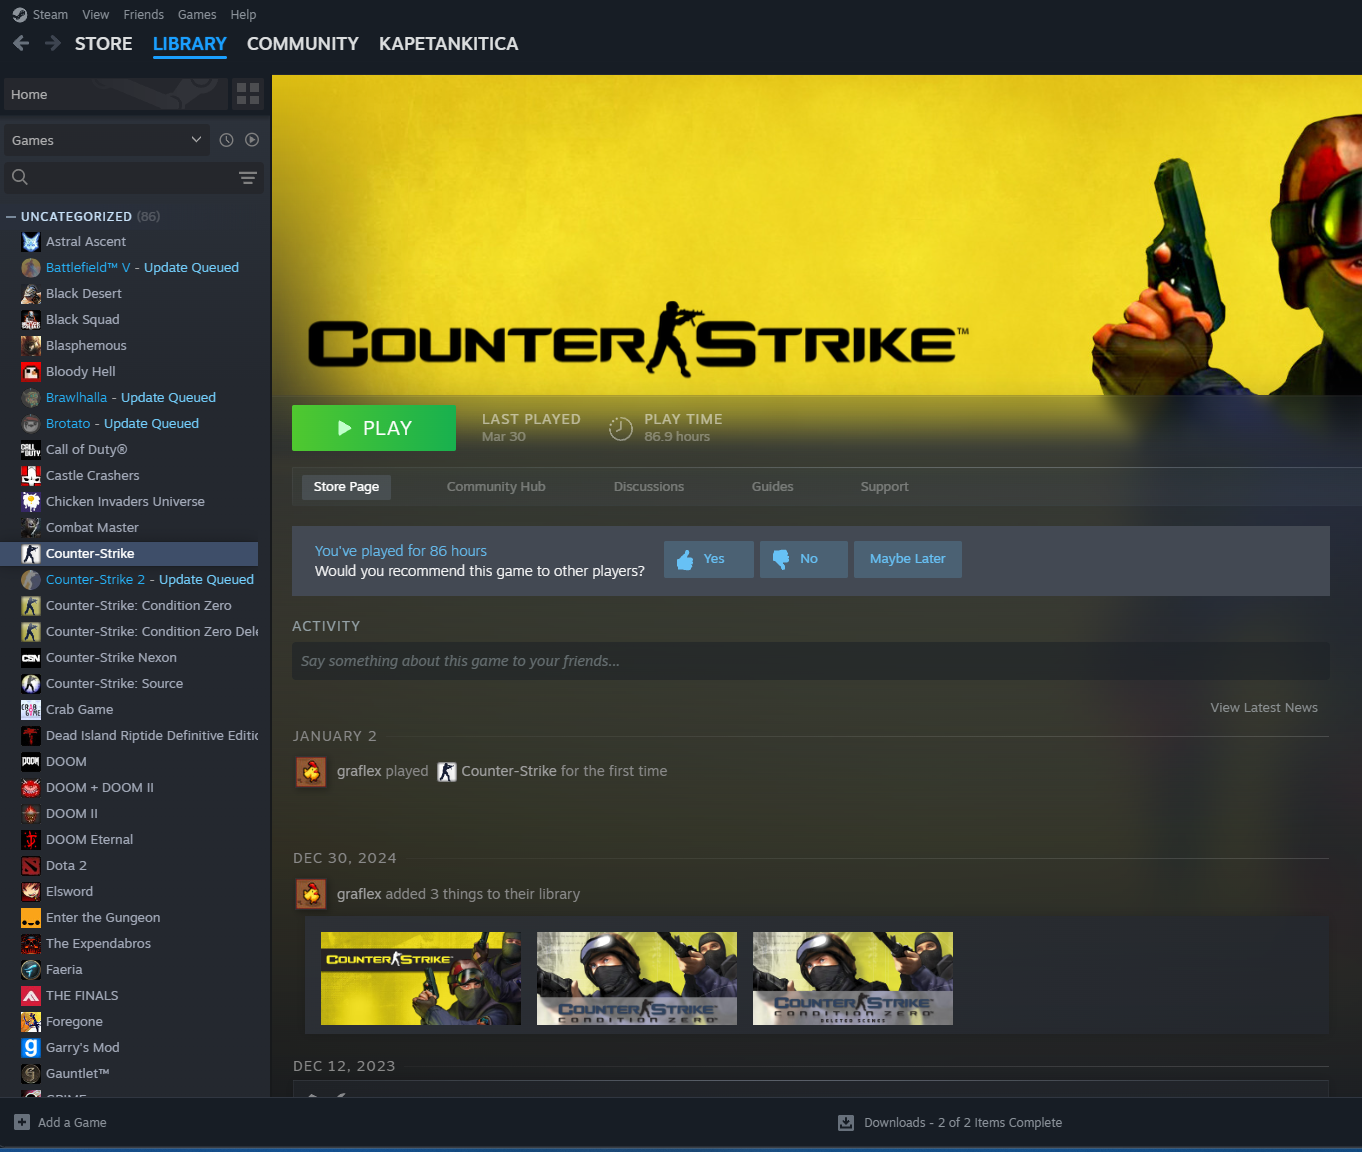This screenshot has height=1152, width=1362.
Task: Click the forward navigation arrow
Action: (53, 43)
